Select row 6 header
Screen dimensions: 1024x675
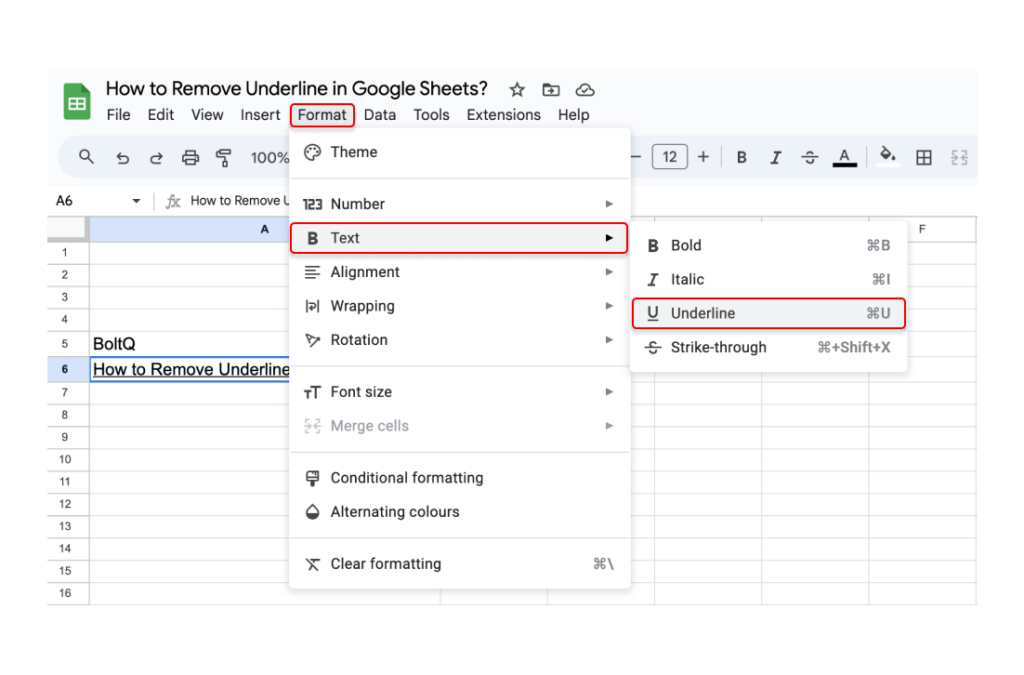tap(68, 369)
